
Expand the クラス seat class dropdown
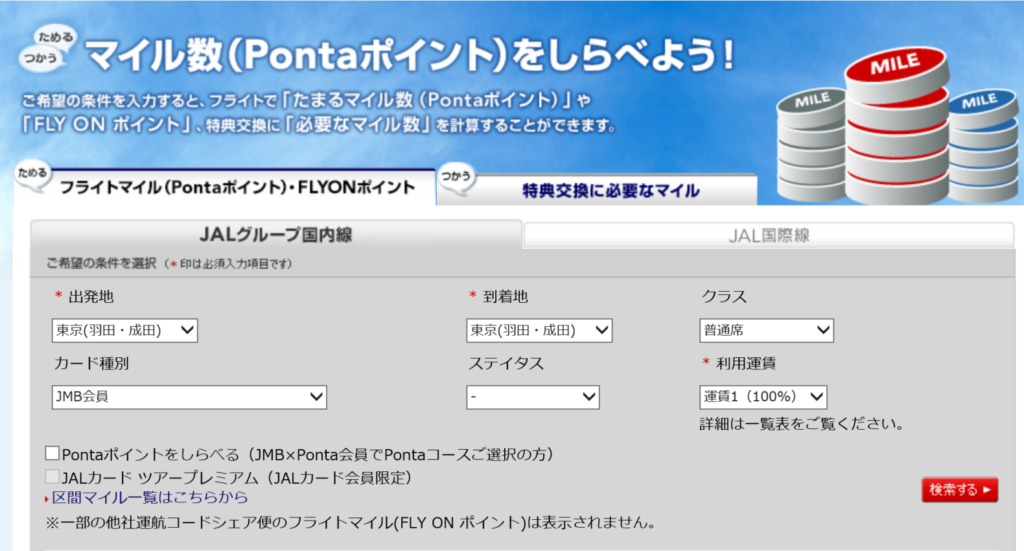pos(766,330)
